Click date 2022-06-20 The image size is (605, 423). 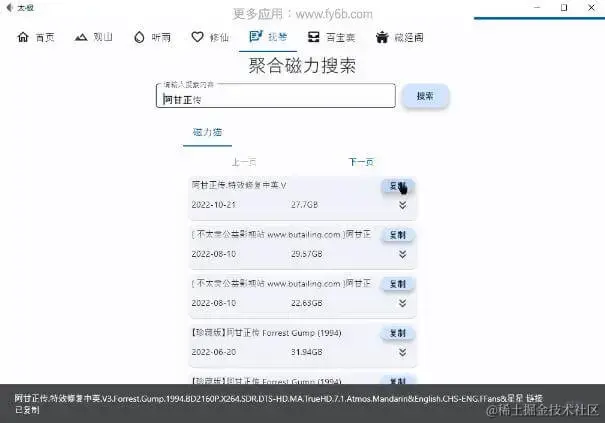213,352
